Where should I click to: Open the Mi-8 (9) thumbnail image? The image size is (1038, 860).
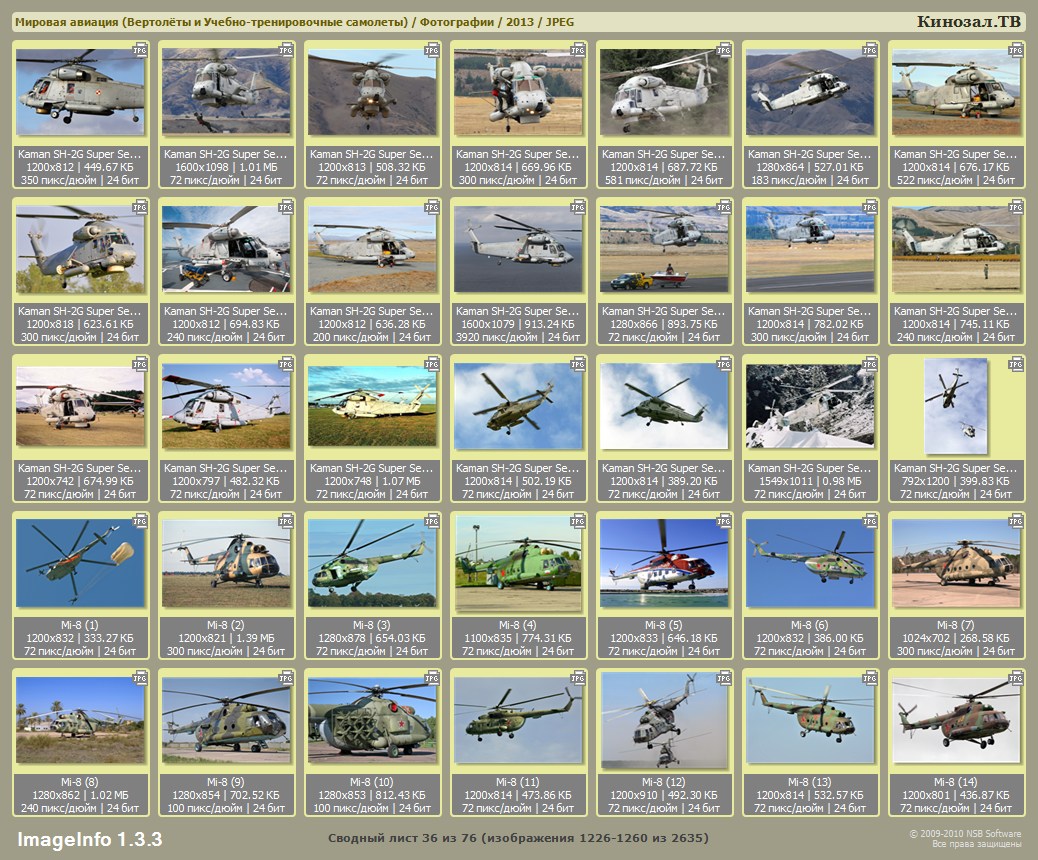tap(226, 720)
